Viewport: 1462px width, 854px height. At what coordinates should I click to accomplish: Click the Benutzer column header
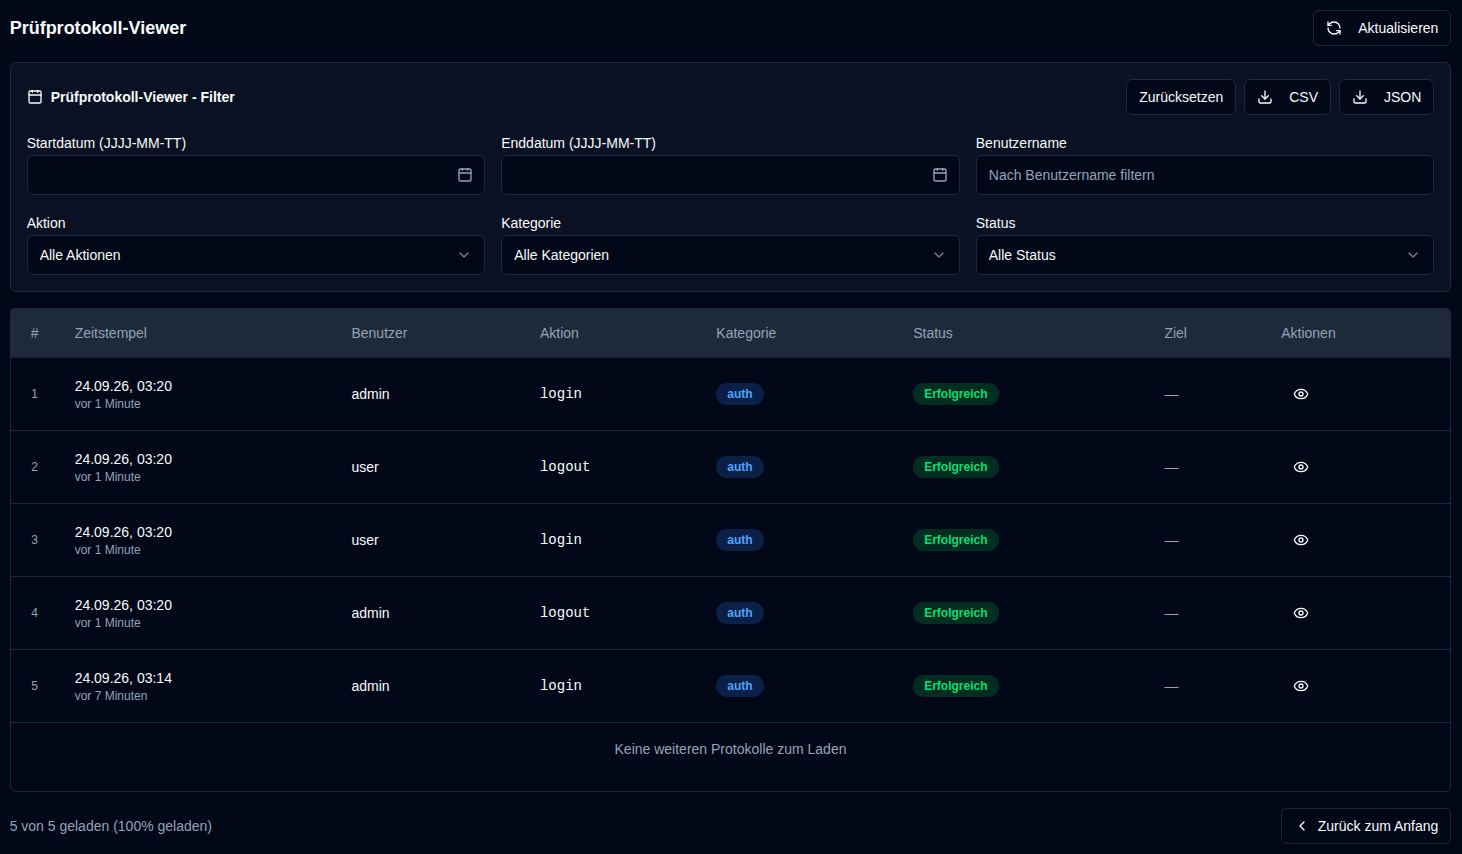[379, 333]
